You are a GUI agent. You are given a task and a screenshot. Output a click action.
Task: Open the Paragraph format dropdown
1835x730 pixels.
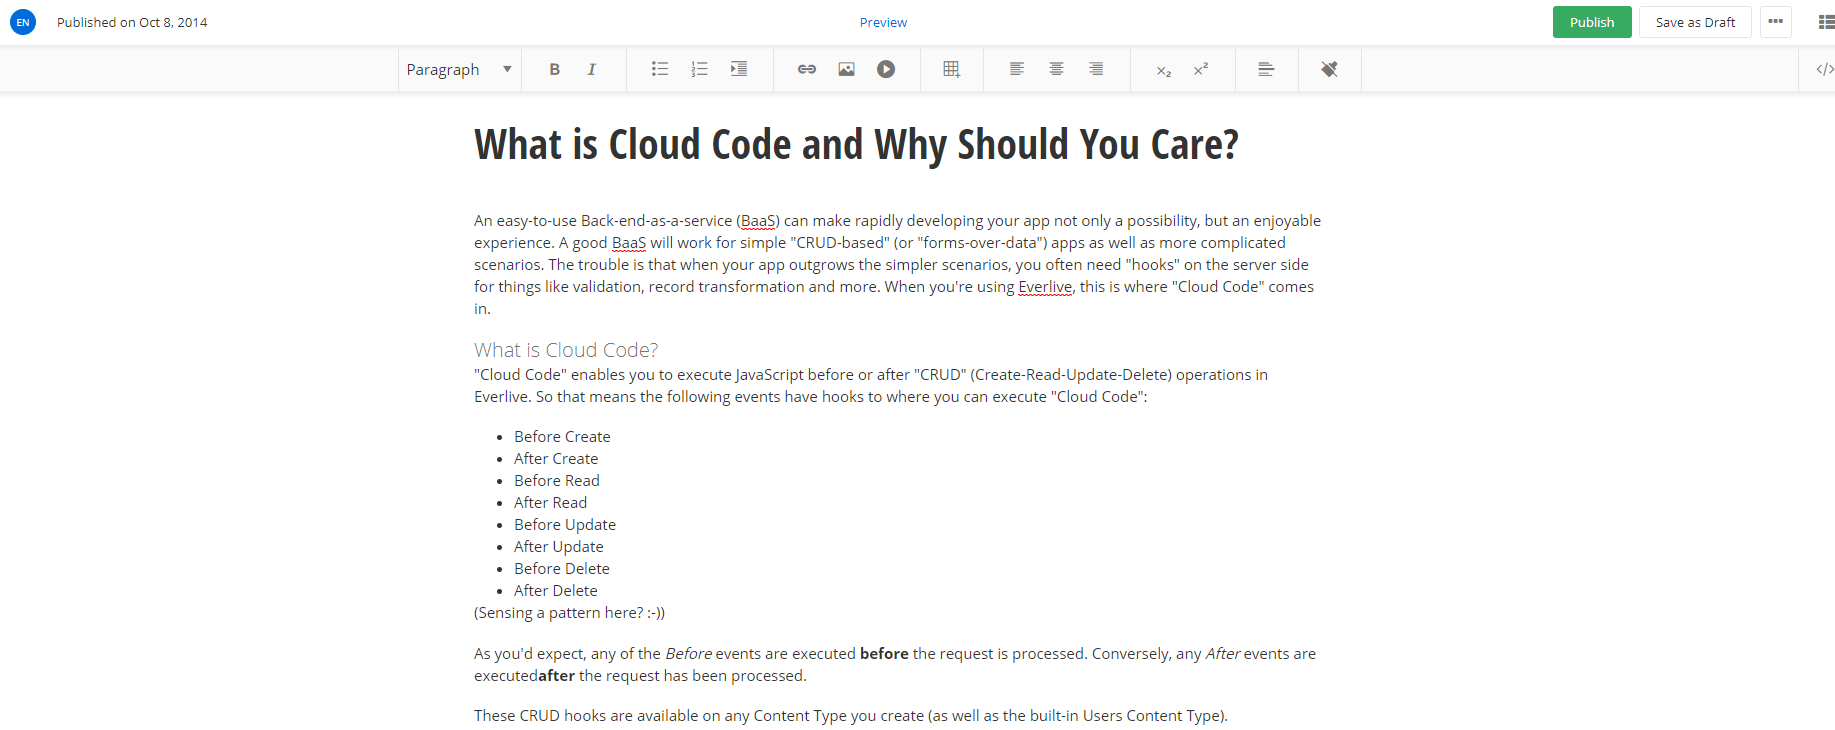(x=459, y=69)
